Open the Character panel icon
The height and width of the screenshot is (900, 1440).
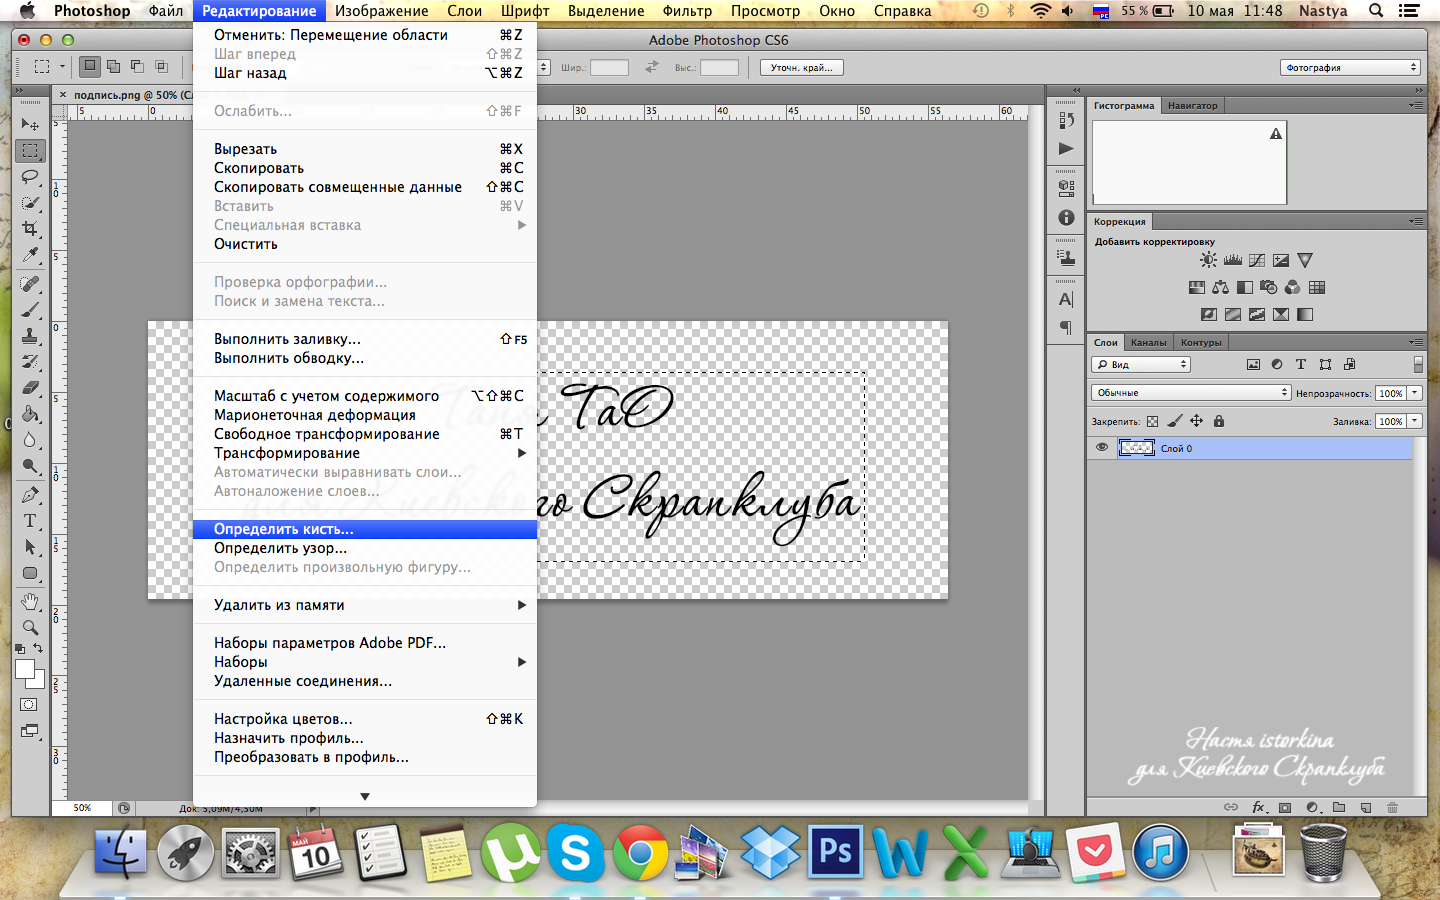coord(1066,299)
